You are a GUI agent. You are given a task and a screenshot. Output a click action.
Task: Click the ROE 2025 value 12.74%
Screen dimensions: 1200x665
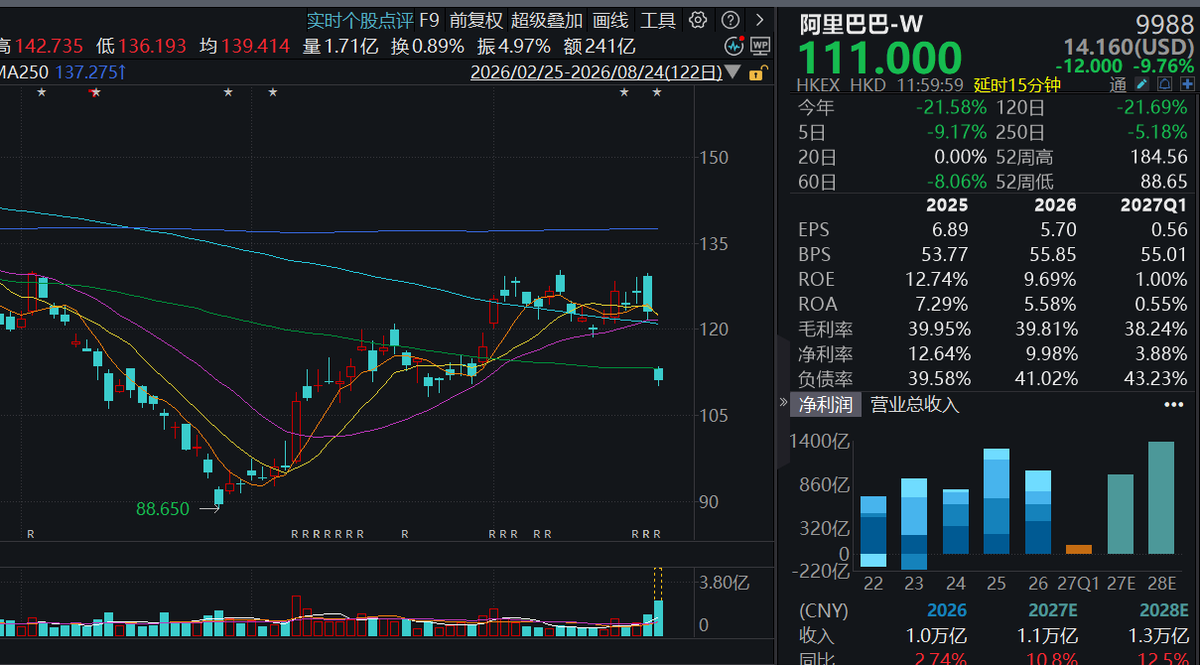[x=936, y=279]
